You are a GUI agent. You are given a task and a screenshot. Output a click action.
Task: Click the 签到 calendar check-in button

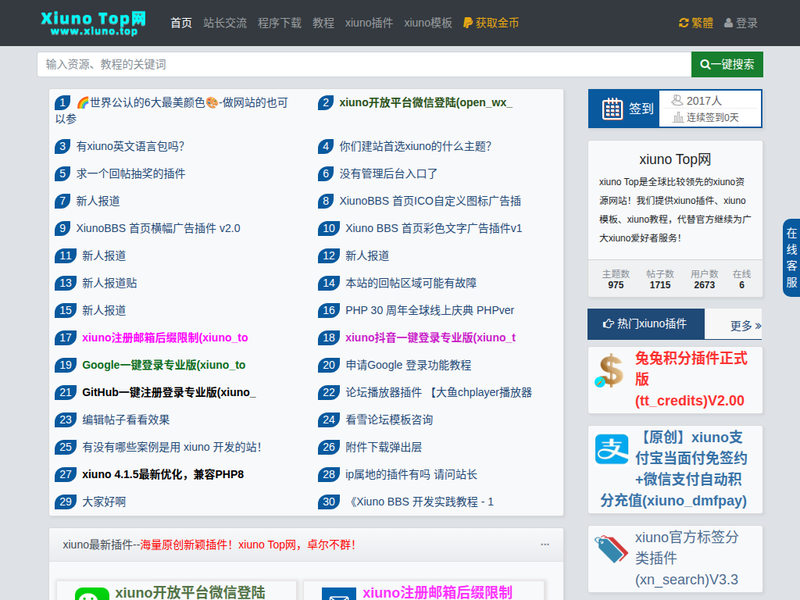pos(623,109)
